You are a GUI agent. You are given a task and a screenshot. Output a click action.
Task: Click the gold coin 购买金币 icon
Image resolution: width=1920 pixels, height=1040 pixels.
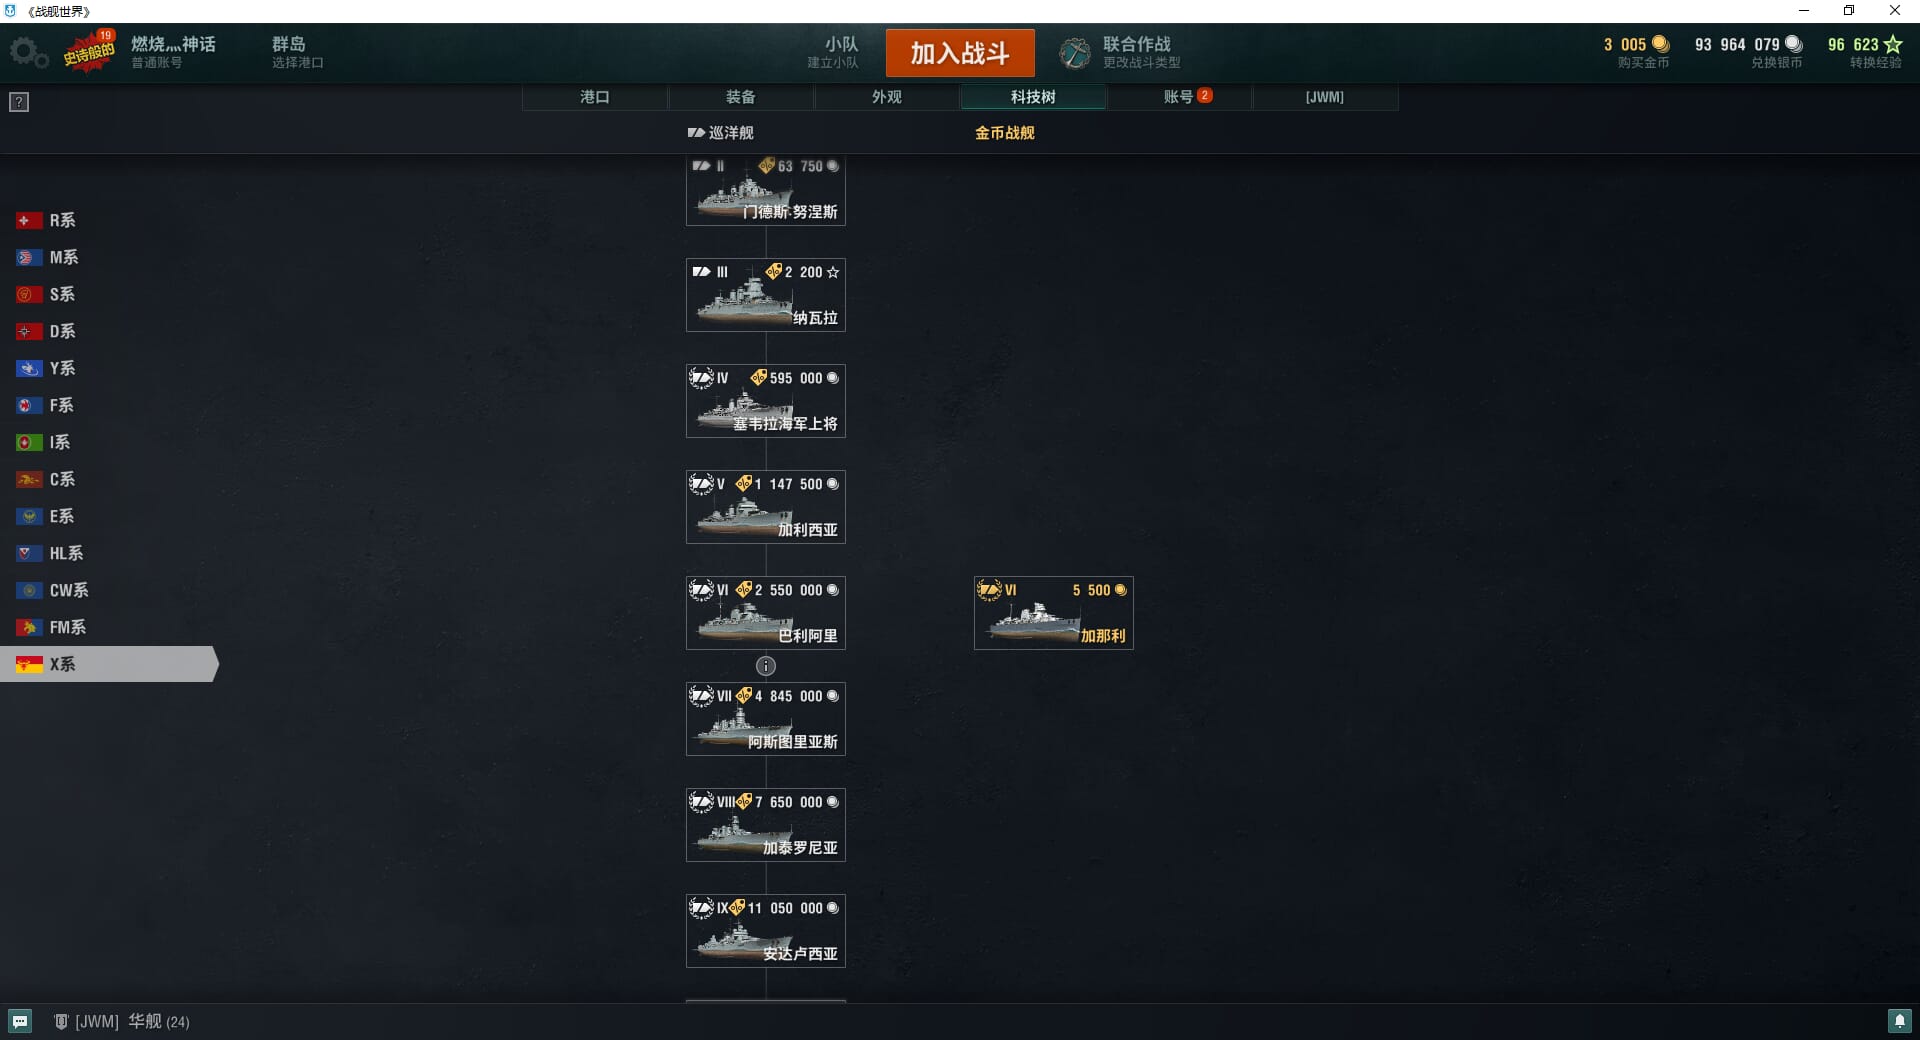coord(1661,44)
